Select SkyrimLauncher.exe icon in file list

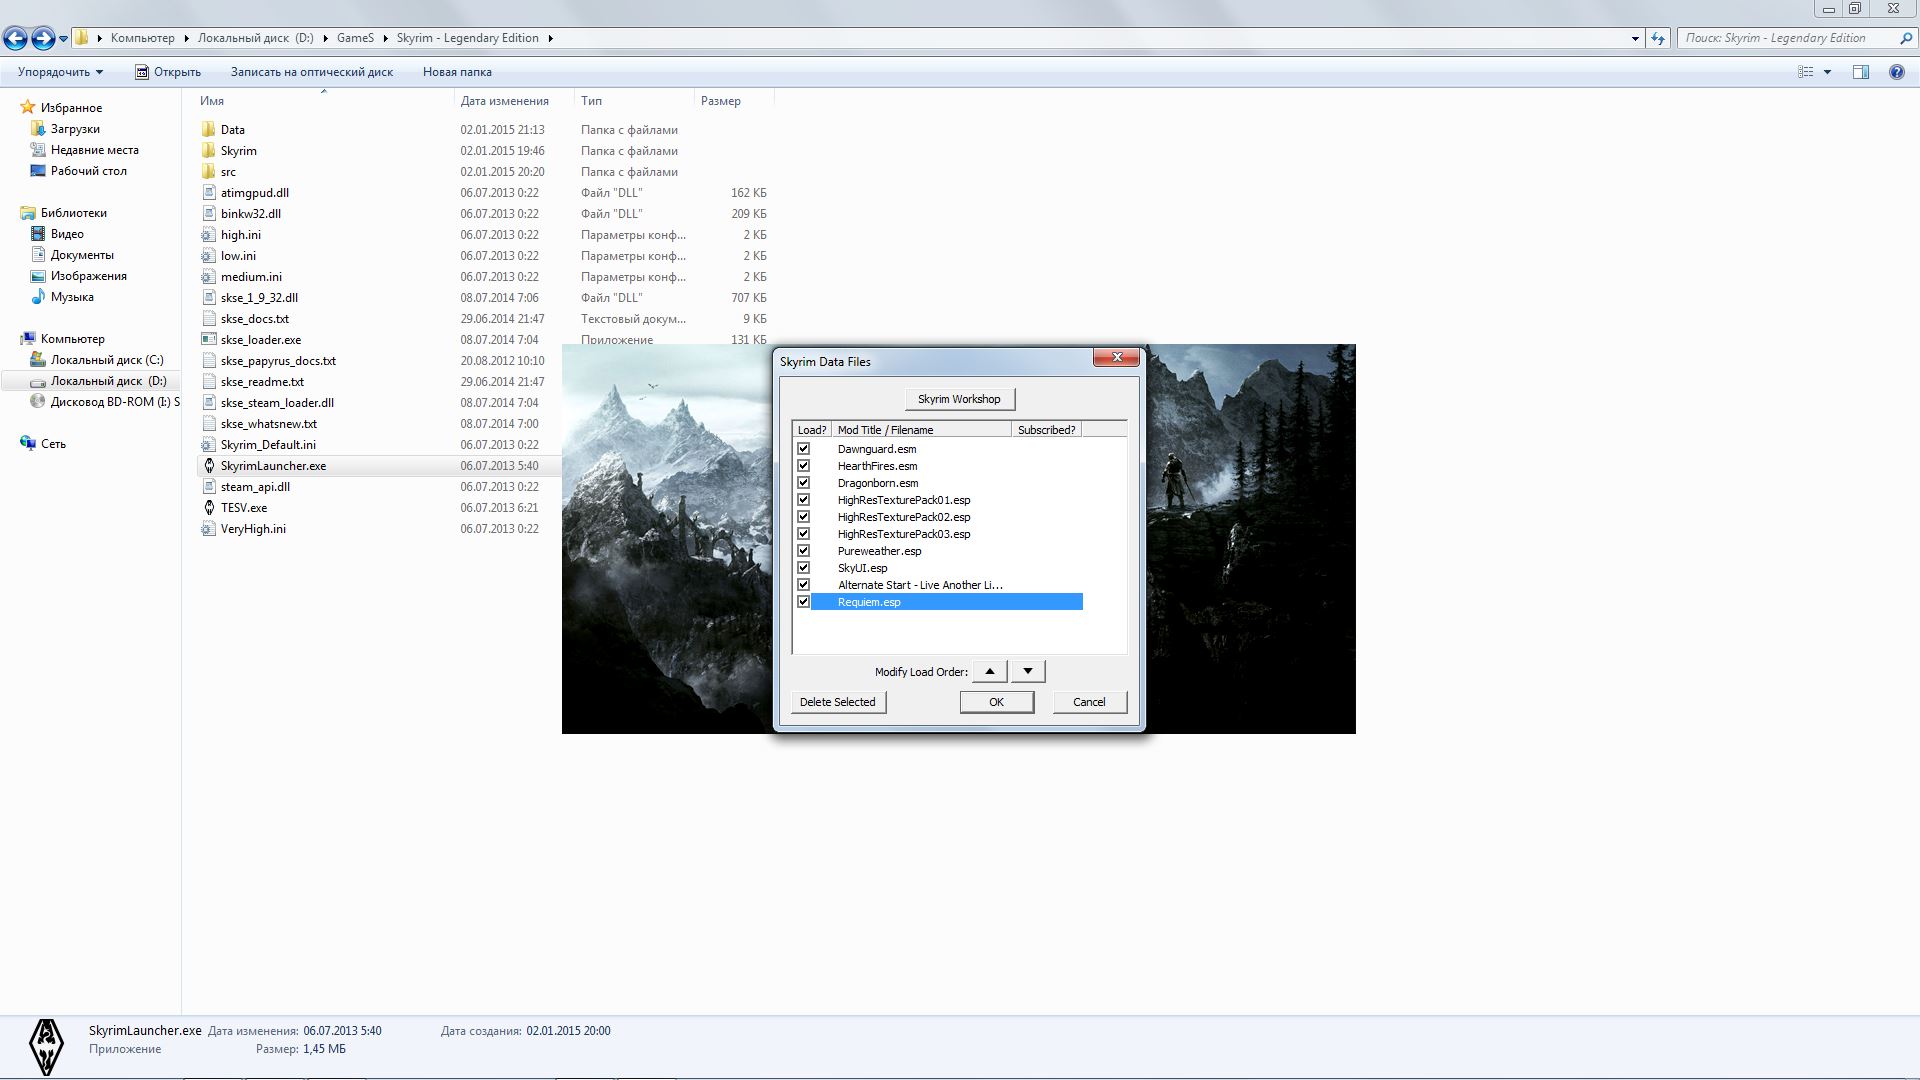point(208,465)
